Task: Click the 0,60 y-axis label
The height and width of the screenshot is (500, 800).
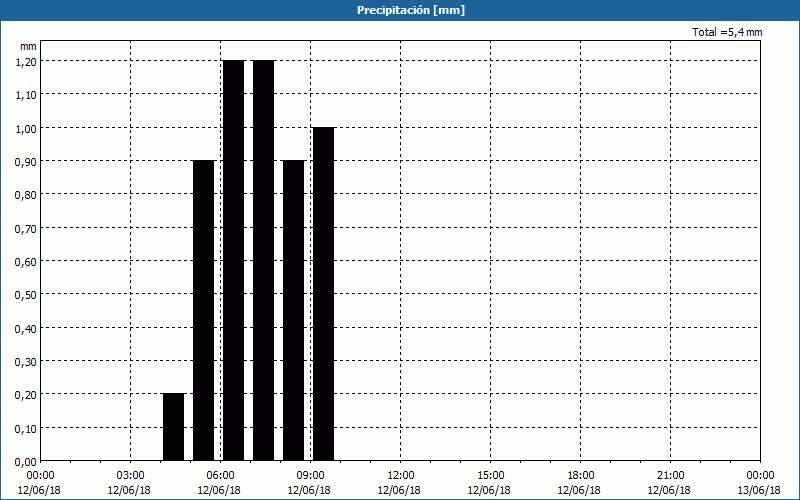Action: [x=26, y=261]
